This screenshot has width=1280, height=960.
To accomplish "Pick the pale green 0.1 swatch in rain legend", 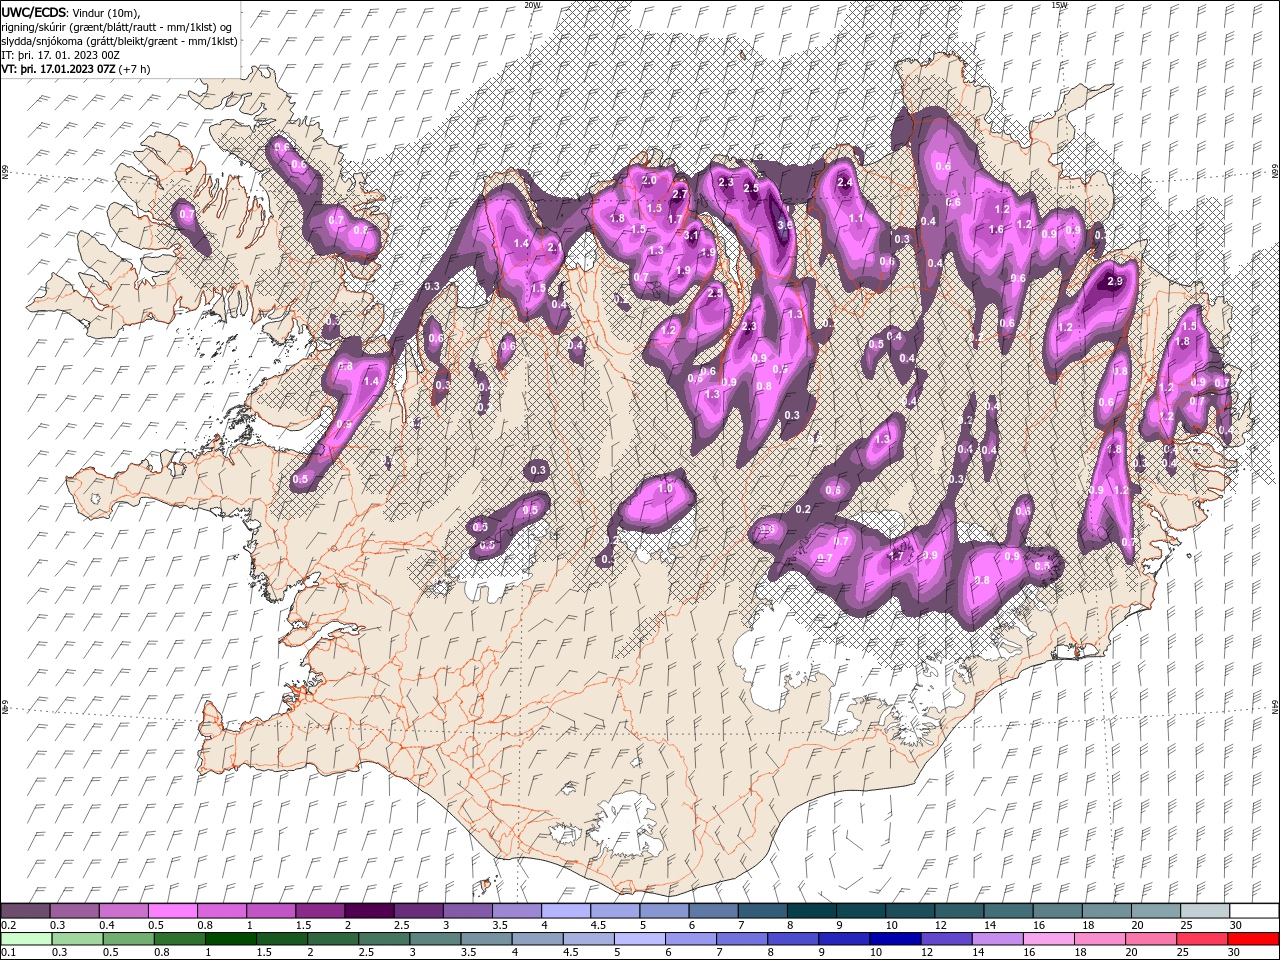I will (25, 939).
